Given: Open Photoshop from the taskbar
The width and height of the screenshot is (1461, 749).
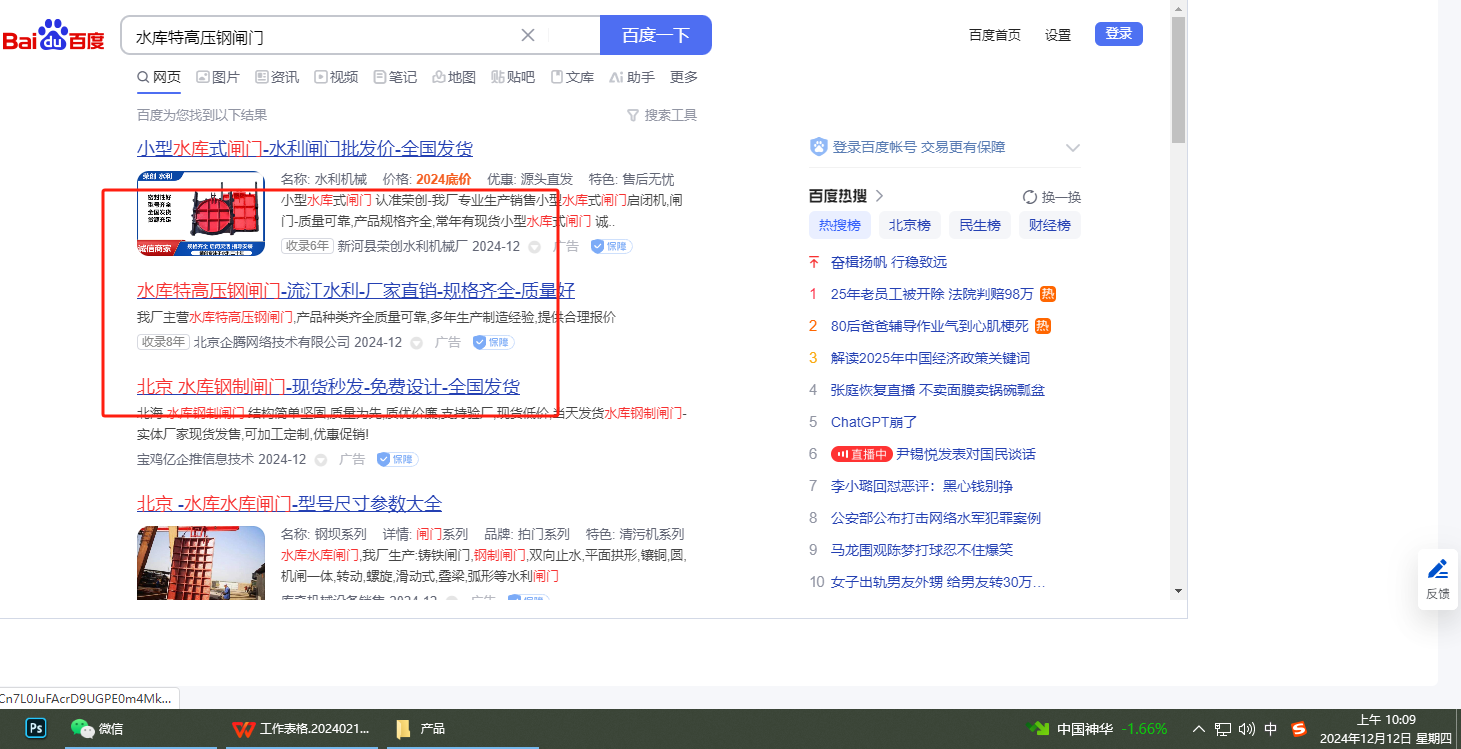Looking at the screenshot, I should pos(36,728).
